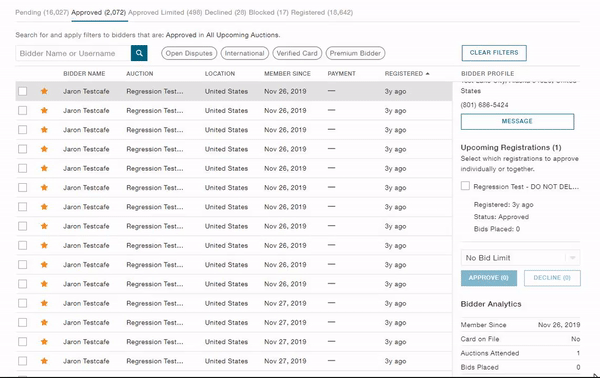Click the star in the highlighted Jaron Testcafe row
Viewport: 600px width, 378px height.
click(x=44, y=91)
